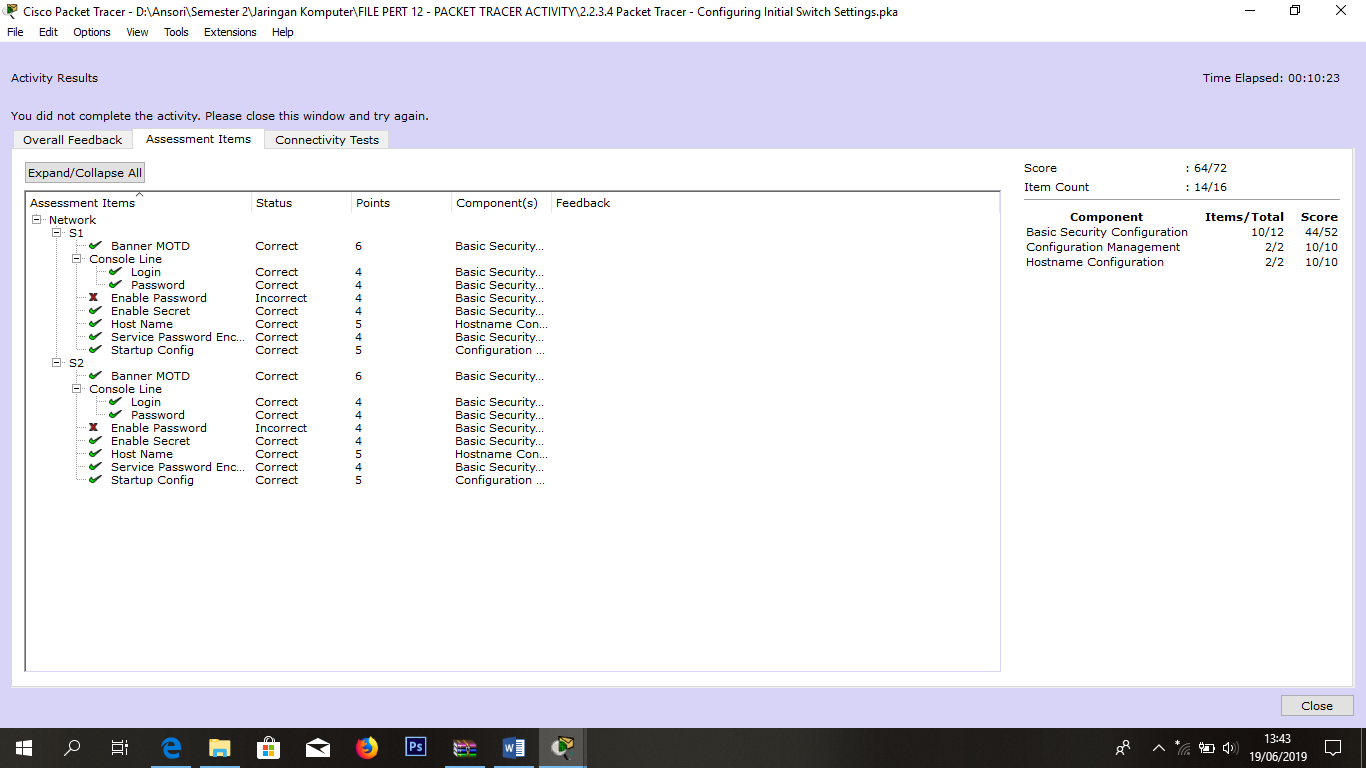Viewport: 1366px width, 768px height.
Task: Open Photoshop from the taskbar
Action: pos(416,748)
